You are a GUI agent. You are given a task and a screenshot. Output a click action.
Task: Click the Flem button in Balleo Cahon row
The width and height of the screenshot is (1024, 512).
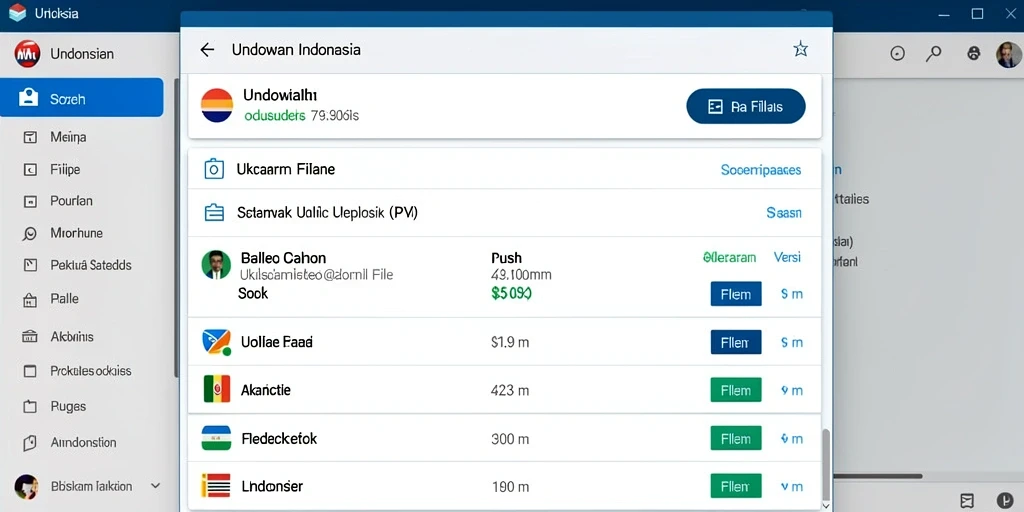pos(736,294)
